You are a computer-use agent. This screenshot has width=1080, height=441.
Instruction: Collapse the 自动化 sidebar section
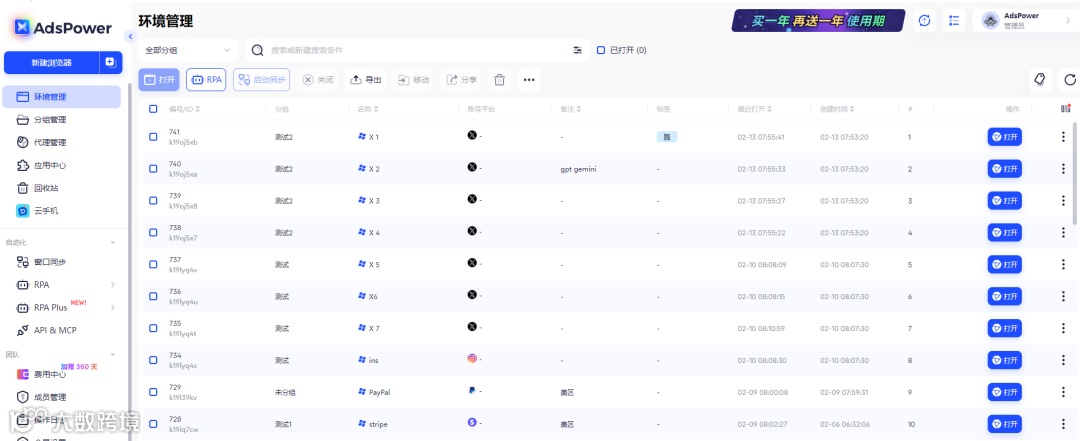[x=113, y=243]
